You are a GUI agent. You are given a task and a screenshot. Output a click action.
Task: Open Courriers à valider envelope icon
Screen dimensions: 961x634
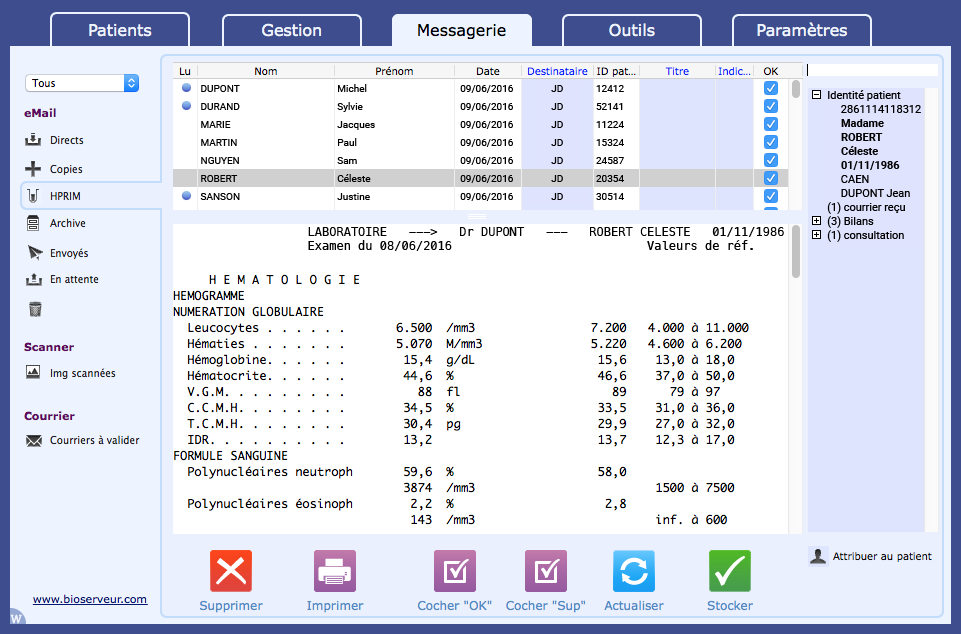34,441
